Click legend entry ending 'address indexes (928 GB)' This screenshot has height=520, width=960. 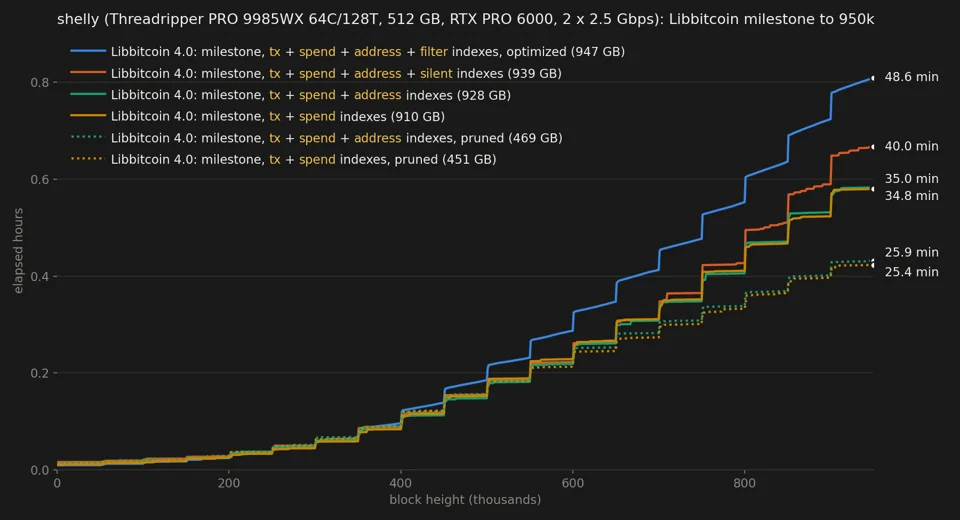click(x=310, y=95)
